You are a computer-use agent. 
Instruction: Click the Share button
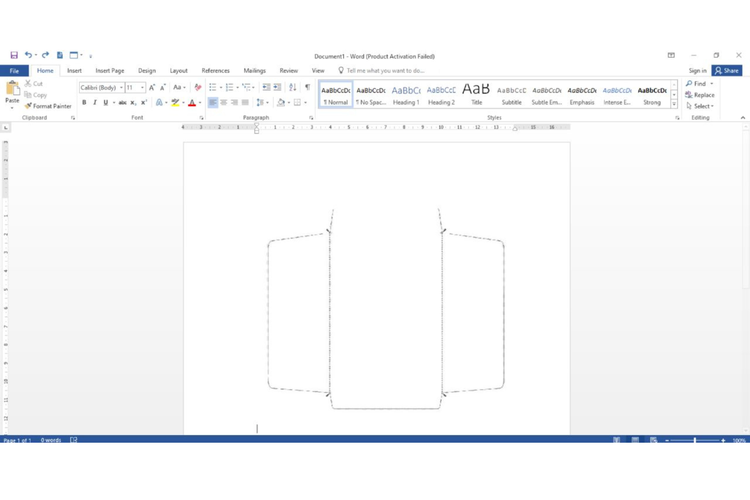point(728,71)
